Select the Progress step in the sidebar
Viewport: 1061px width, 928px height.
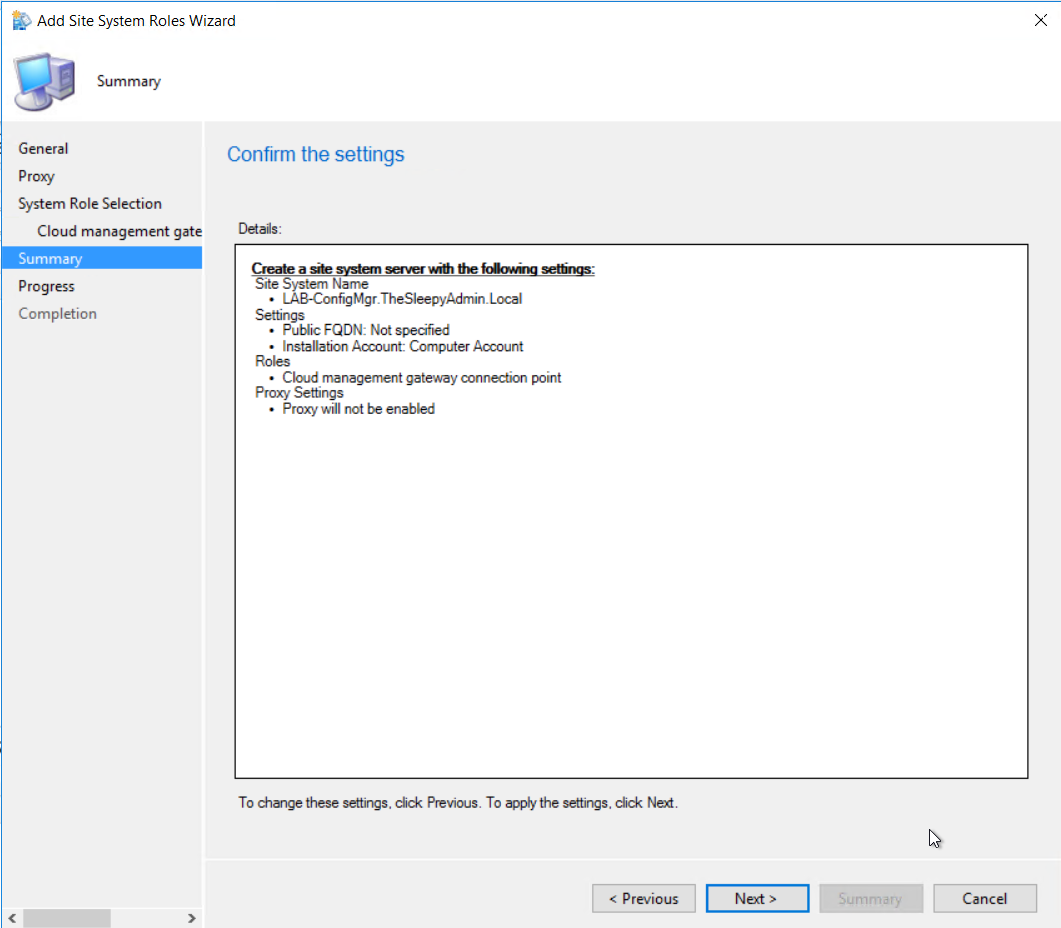tap(46, 286)
